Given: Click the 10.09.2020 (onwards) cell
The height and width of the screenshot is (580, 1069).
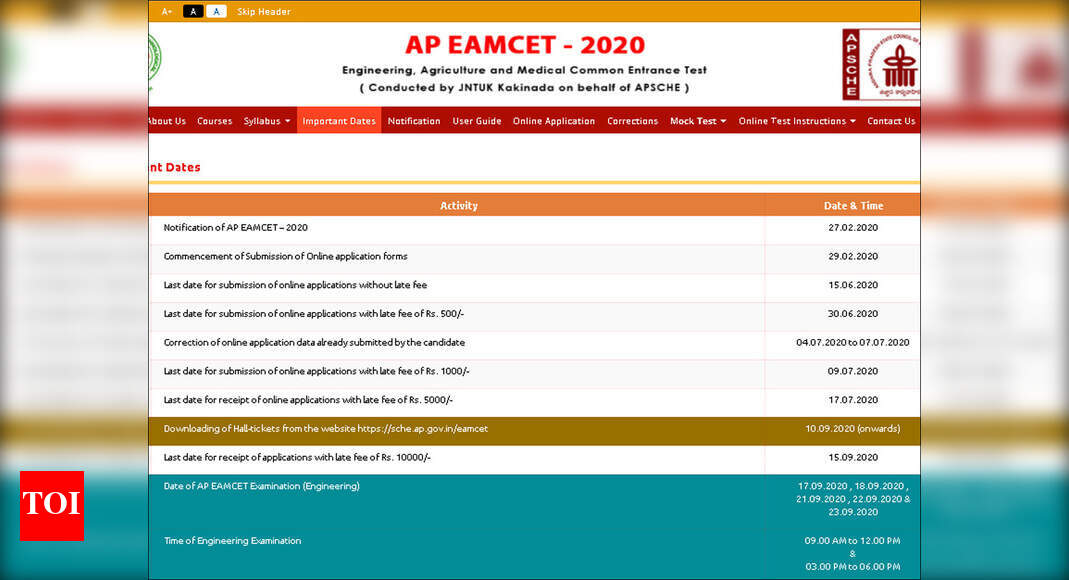Looking at the screenshot, I should pos(852,429).
